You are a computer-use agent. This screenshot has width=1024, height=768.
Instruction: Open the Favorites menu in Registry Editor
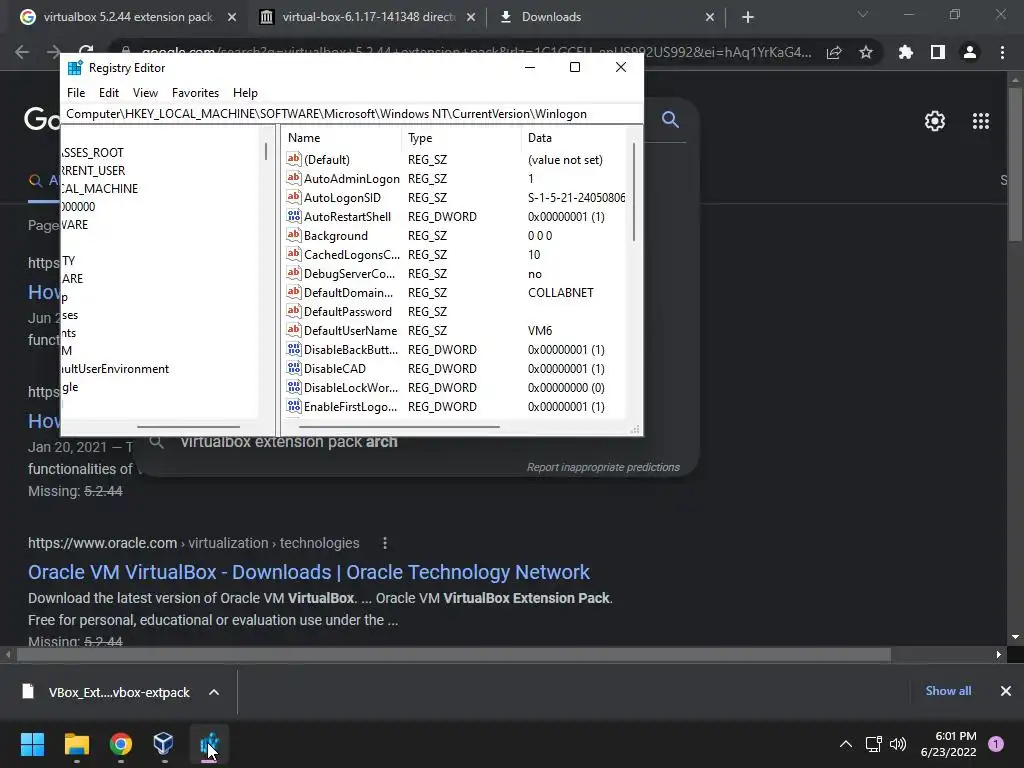[x=195, y=93]
